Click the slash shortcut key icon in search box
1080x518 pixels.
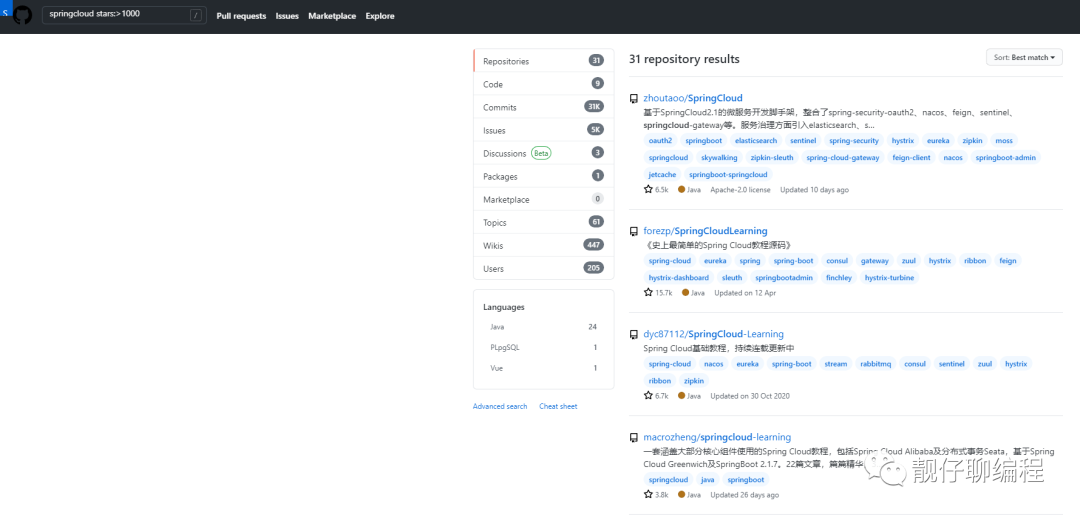pyautogui.click(x=196, y=15)
